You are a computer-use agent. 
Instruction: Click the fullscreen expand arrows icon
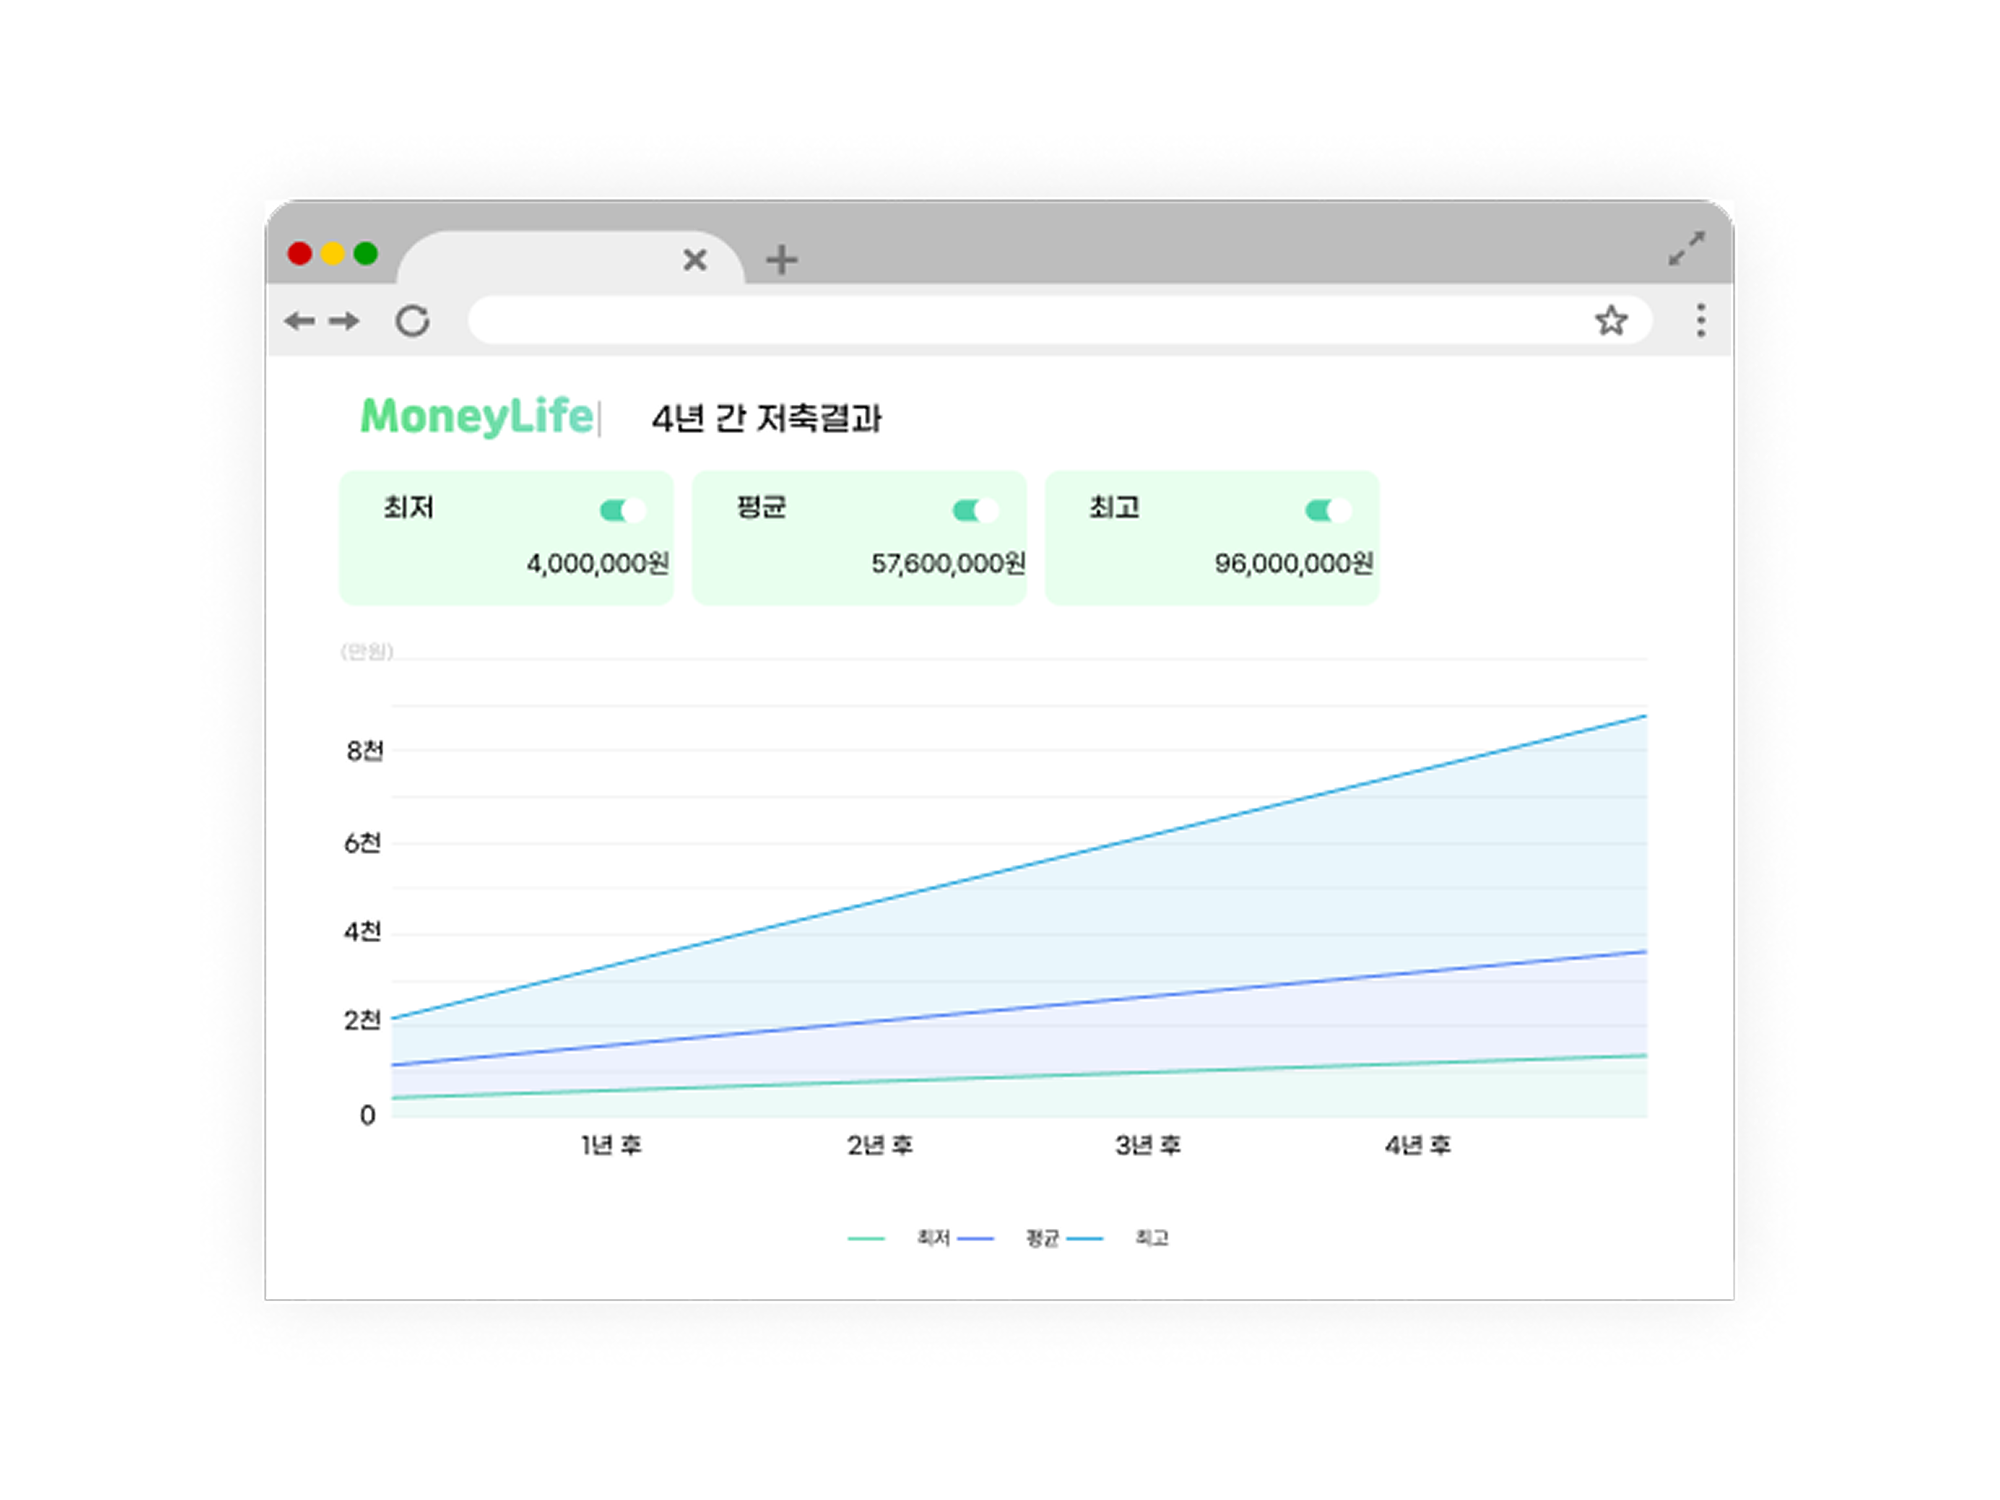click(1686, 248)
